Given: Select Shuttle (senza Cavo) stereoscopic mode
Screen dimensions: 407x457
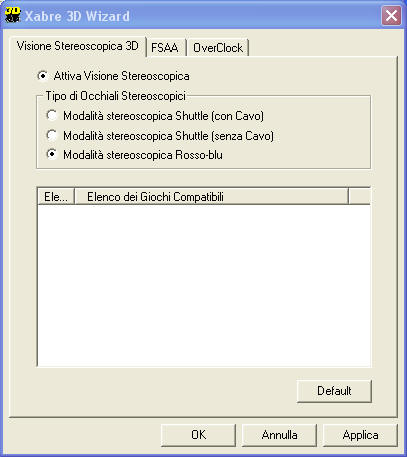Looking at the screenshot, I should click(x=52, y=135).
